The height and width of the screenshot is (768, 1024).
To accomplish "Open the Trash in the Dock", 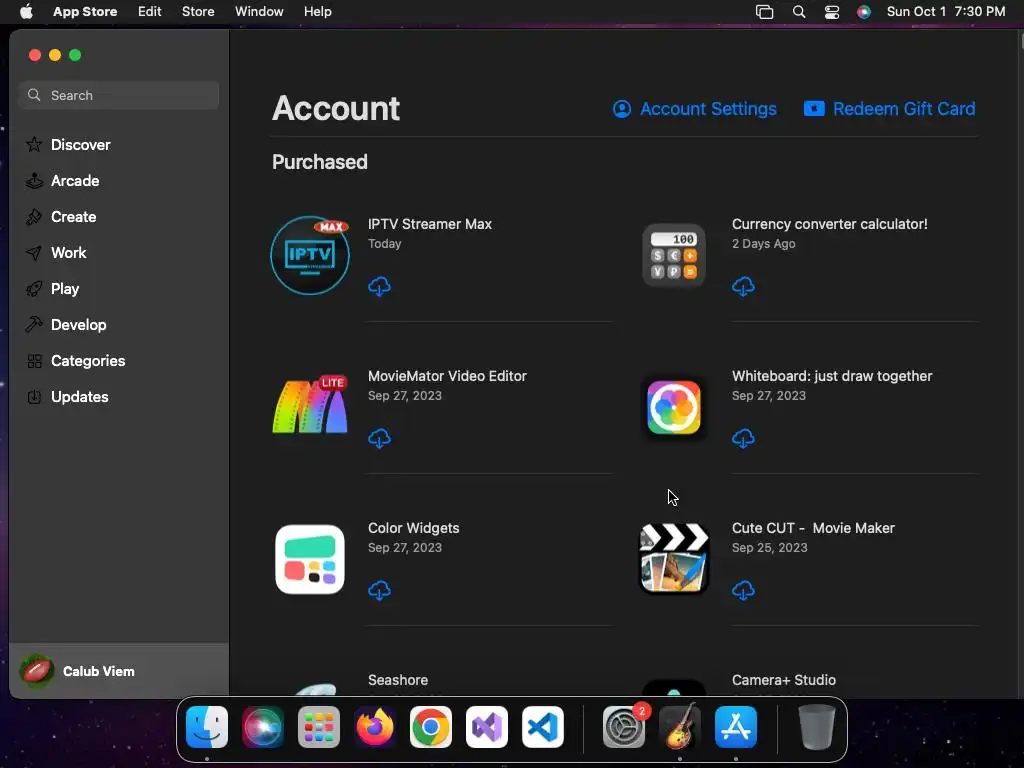I will pyautogui.click(x=817, y=727).
